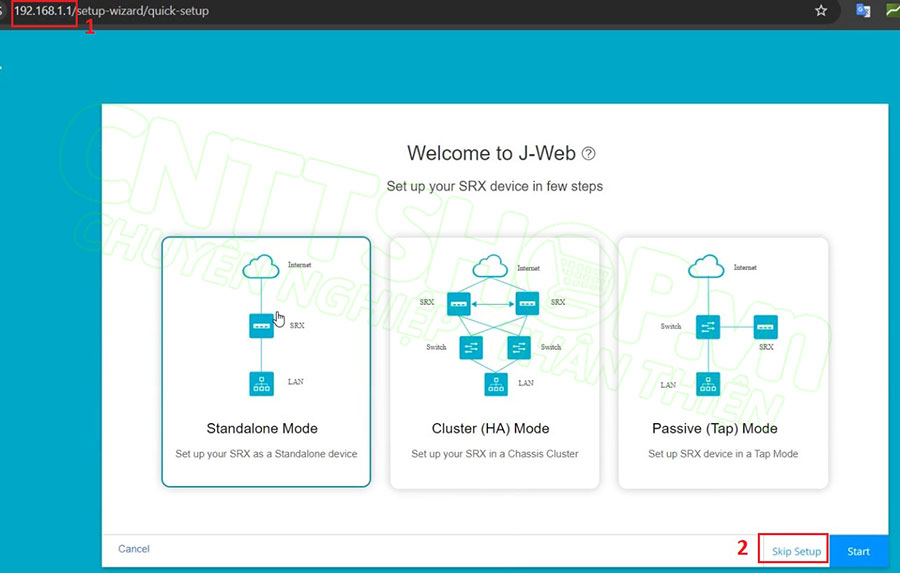This screenshot has width=900, height=573.
Task: Click the Skip Setup button
Action: (x=795, y=551)
